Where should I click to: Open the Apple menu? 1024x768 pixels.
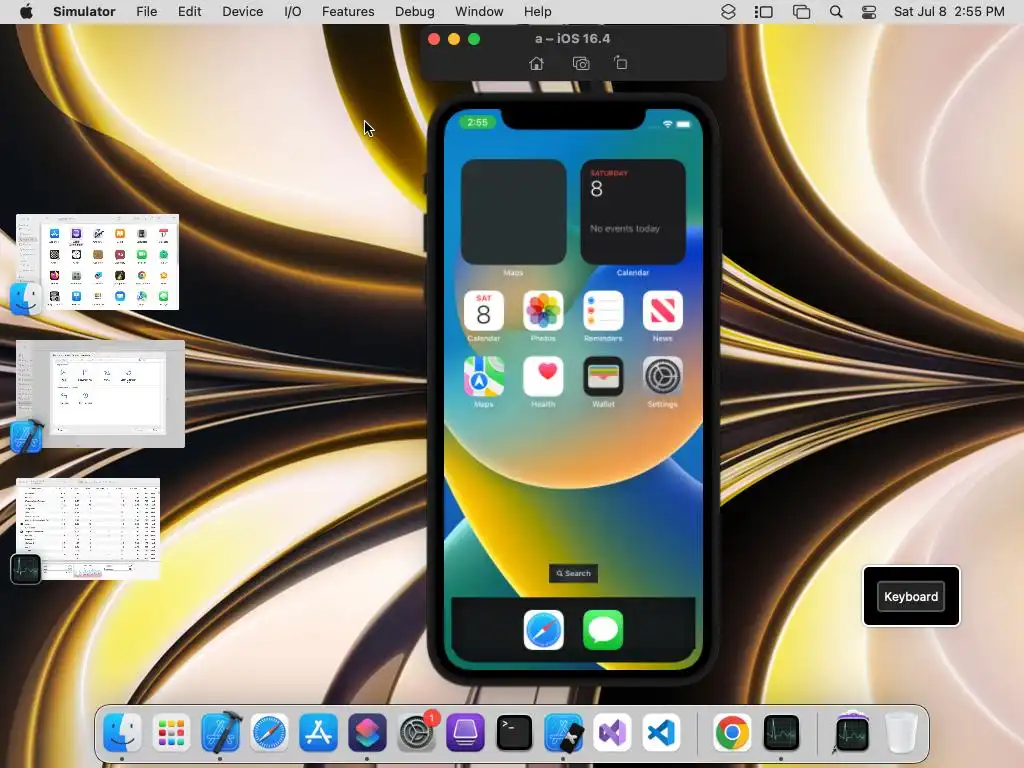pyautogui.click(x=26, y=12)
